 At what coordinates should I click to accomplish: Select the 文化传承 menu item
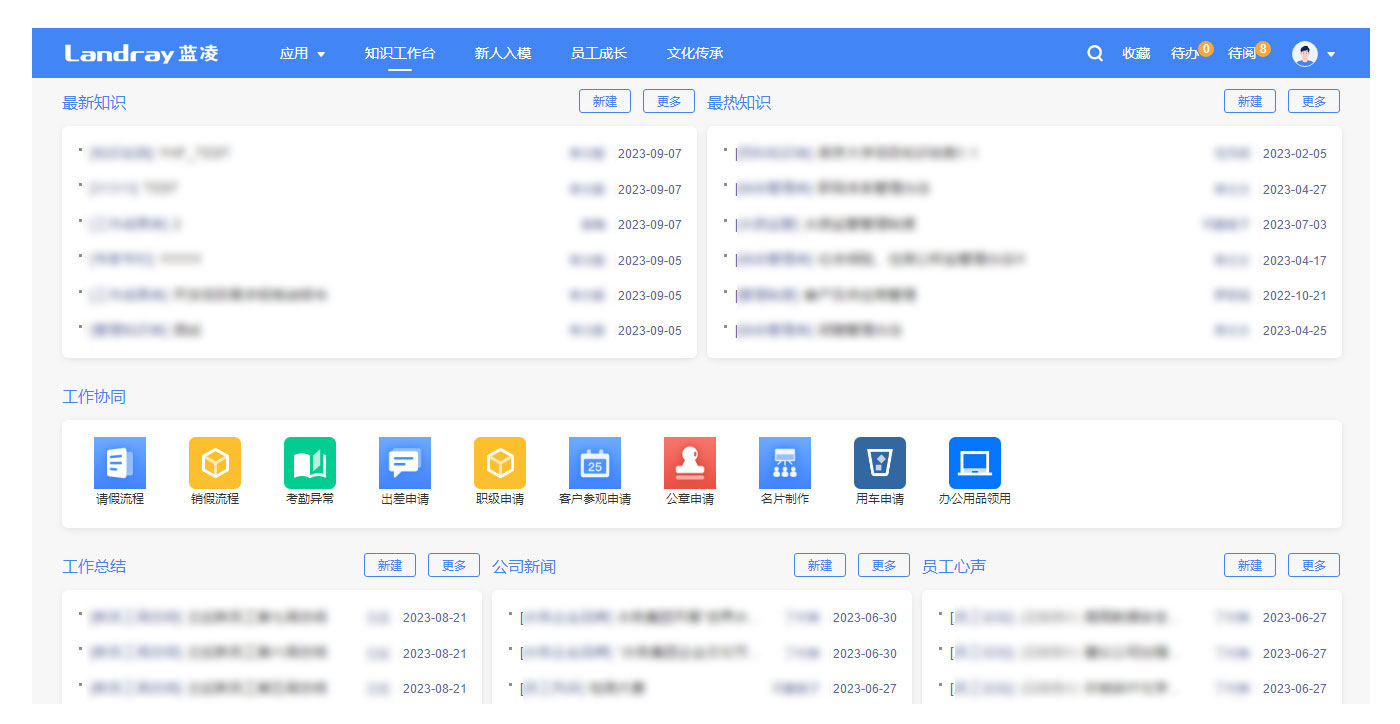[695, 53]
